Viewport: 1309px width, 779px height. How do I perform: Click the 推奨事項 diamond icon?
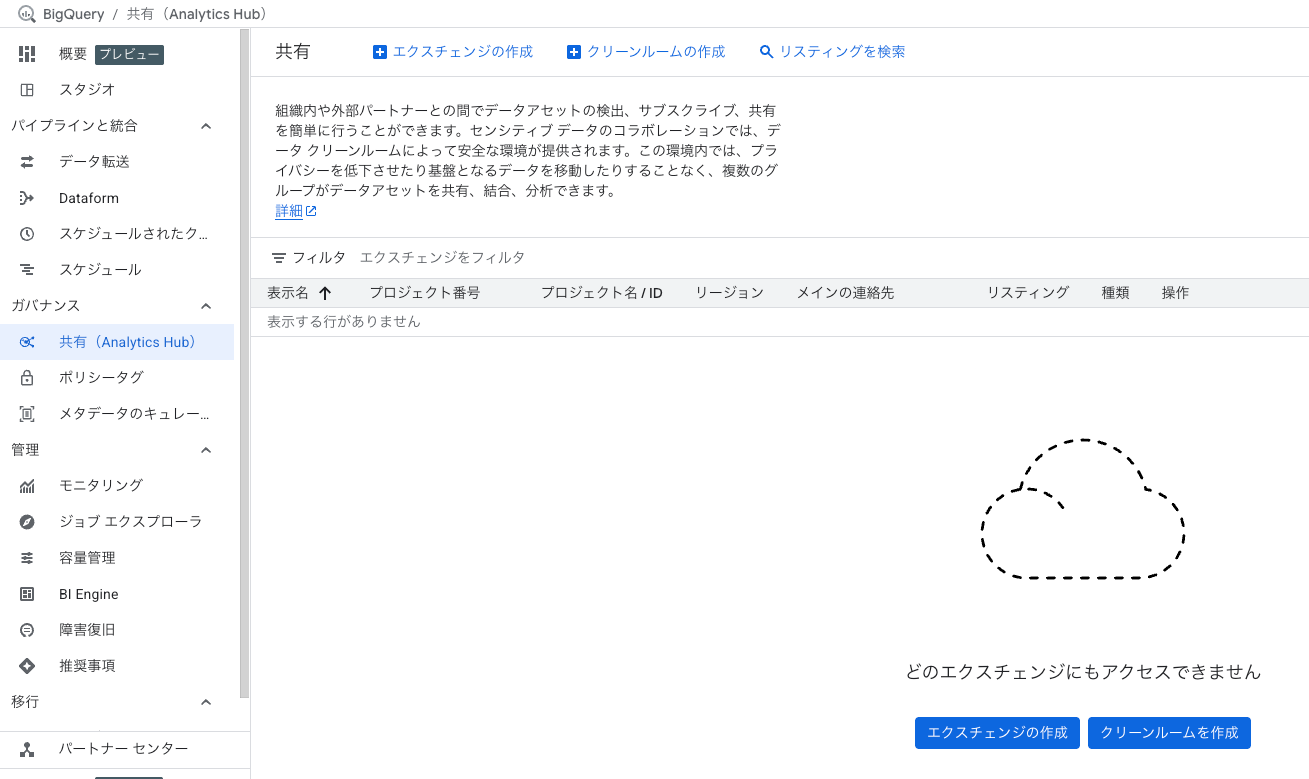click(27, 666)
